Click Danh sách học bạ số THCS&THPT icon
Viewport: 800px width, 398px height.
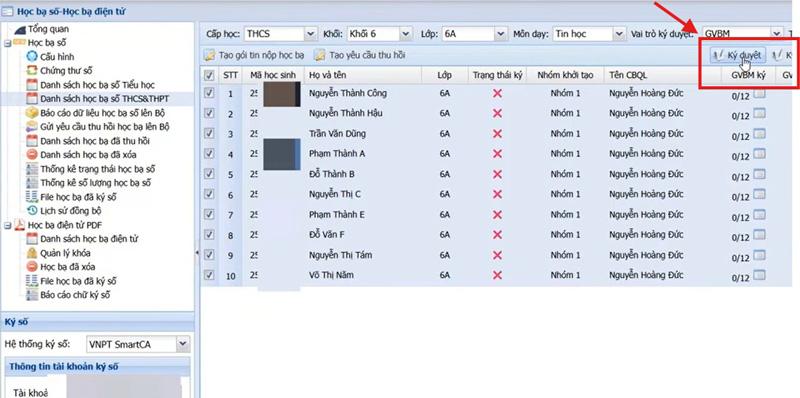(x=32, y=98)
